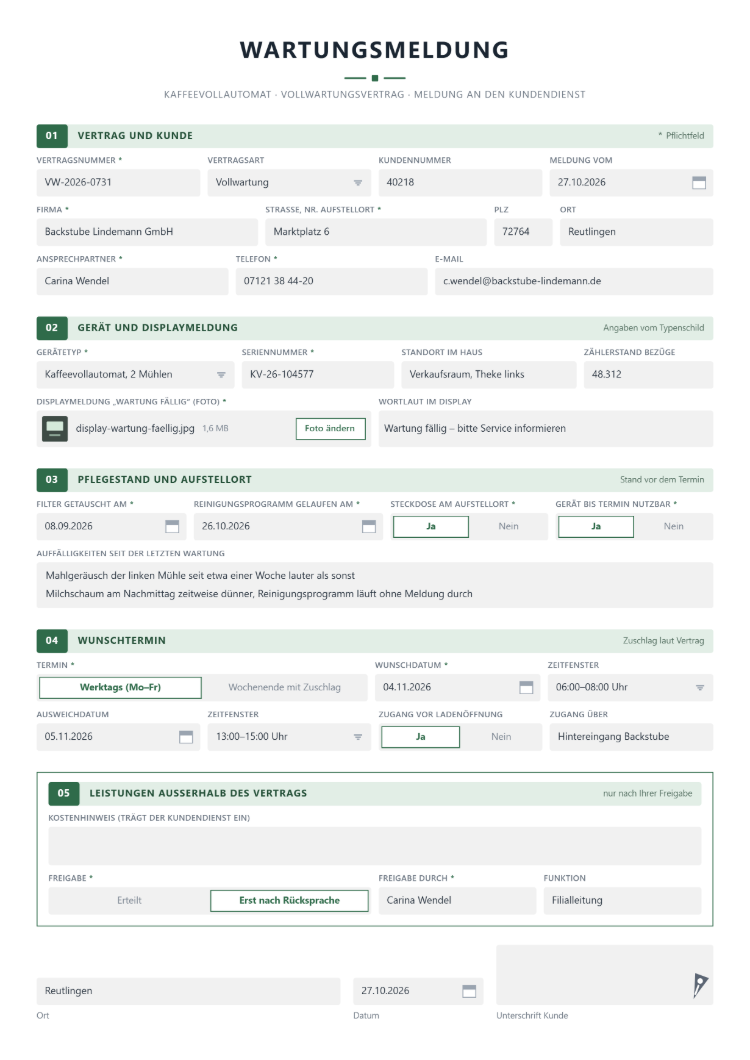Select Ja for Steckdose am Aufstellort
This screenshot has width=750, height=1060.
(431, 527)
